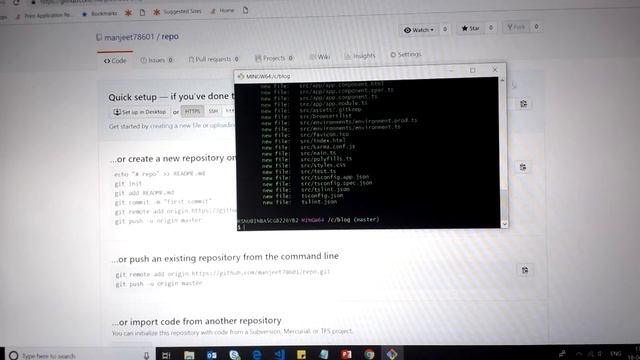Open the fork count beside Fork
The image size is (640, 360).
pos(536,27)
